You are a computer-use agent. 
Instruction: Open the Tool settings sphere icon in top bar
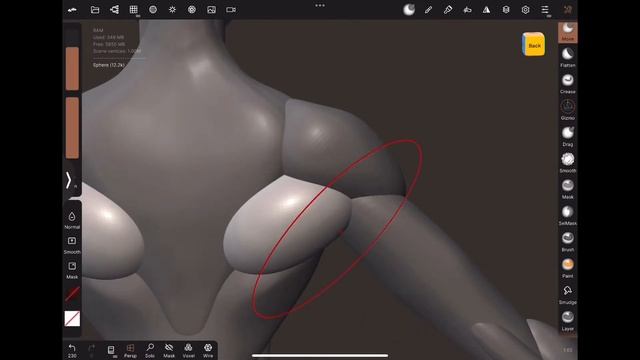[x=409, y=10]
